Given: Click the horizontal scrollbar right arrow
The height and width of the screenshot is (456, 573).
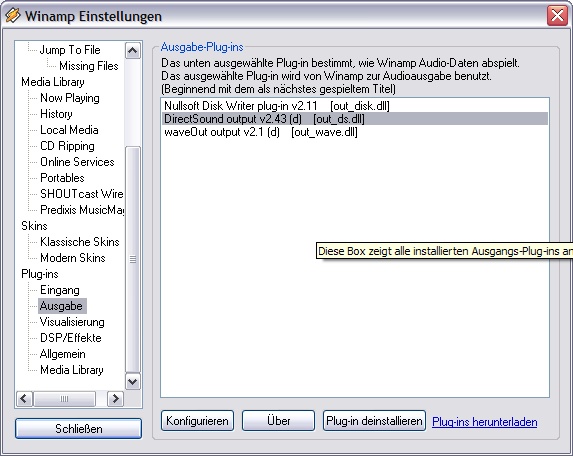Looking at the screenshot, I should pos(115,398).
